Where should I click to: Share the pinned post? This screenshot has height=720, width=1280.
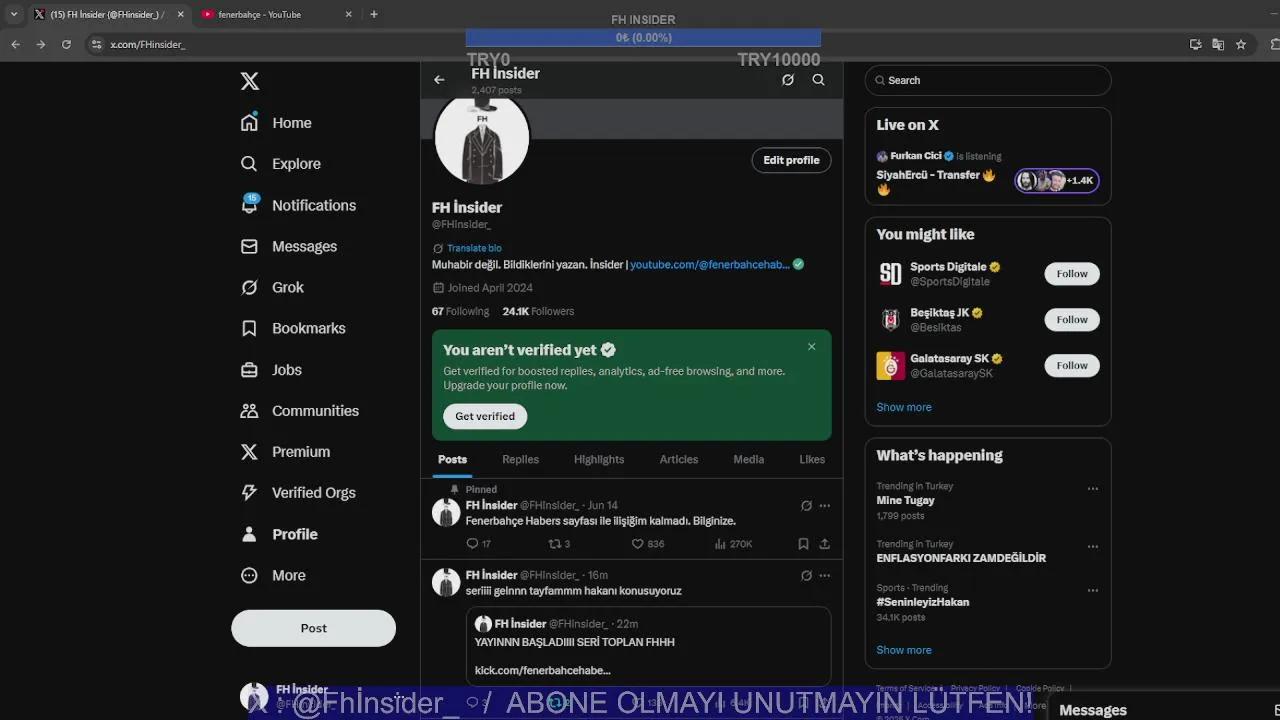[824, 544]
